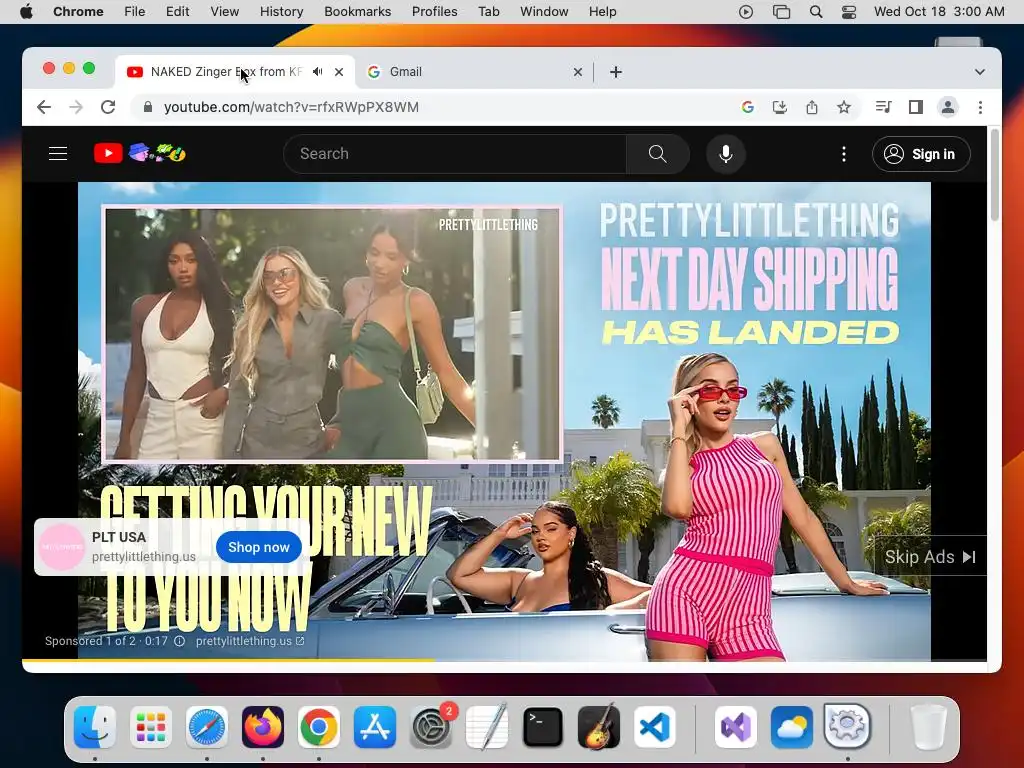Image resolution: width=1024 pixels, height=768 pixels.
Task: Install app via address bar download icon
Action: [780, 107]
